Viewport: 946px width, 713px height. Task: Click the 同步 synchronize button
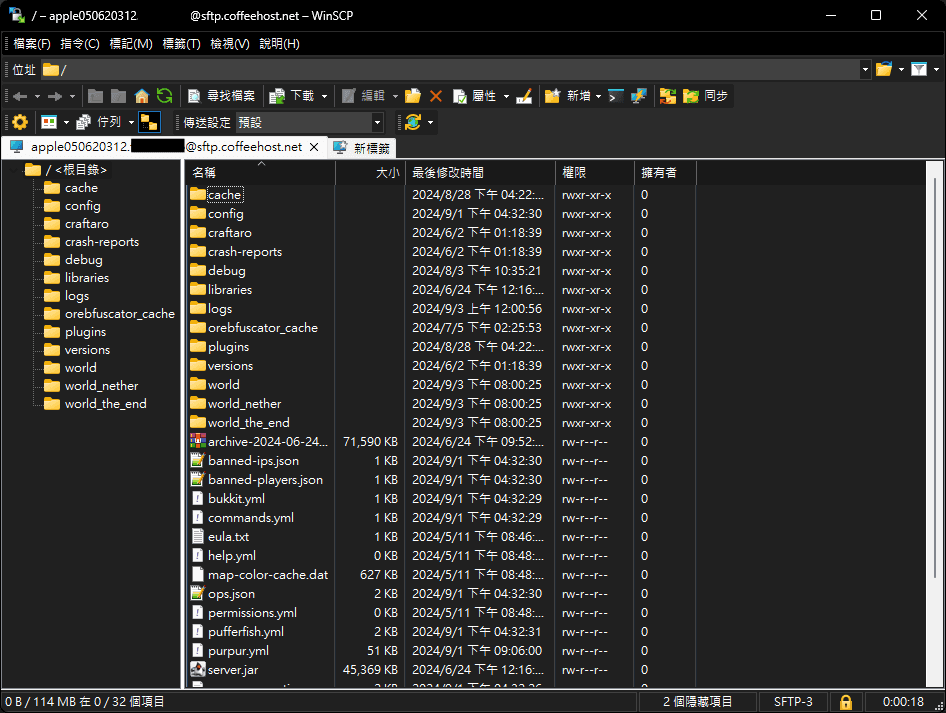point(705,96)
